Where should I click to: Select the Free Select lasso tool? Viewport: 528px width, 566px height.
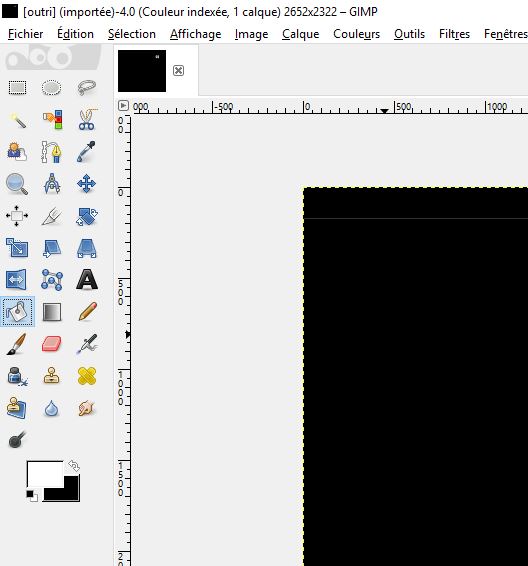click(x=87, y=88)
